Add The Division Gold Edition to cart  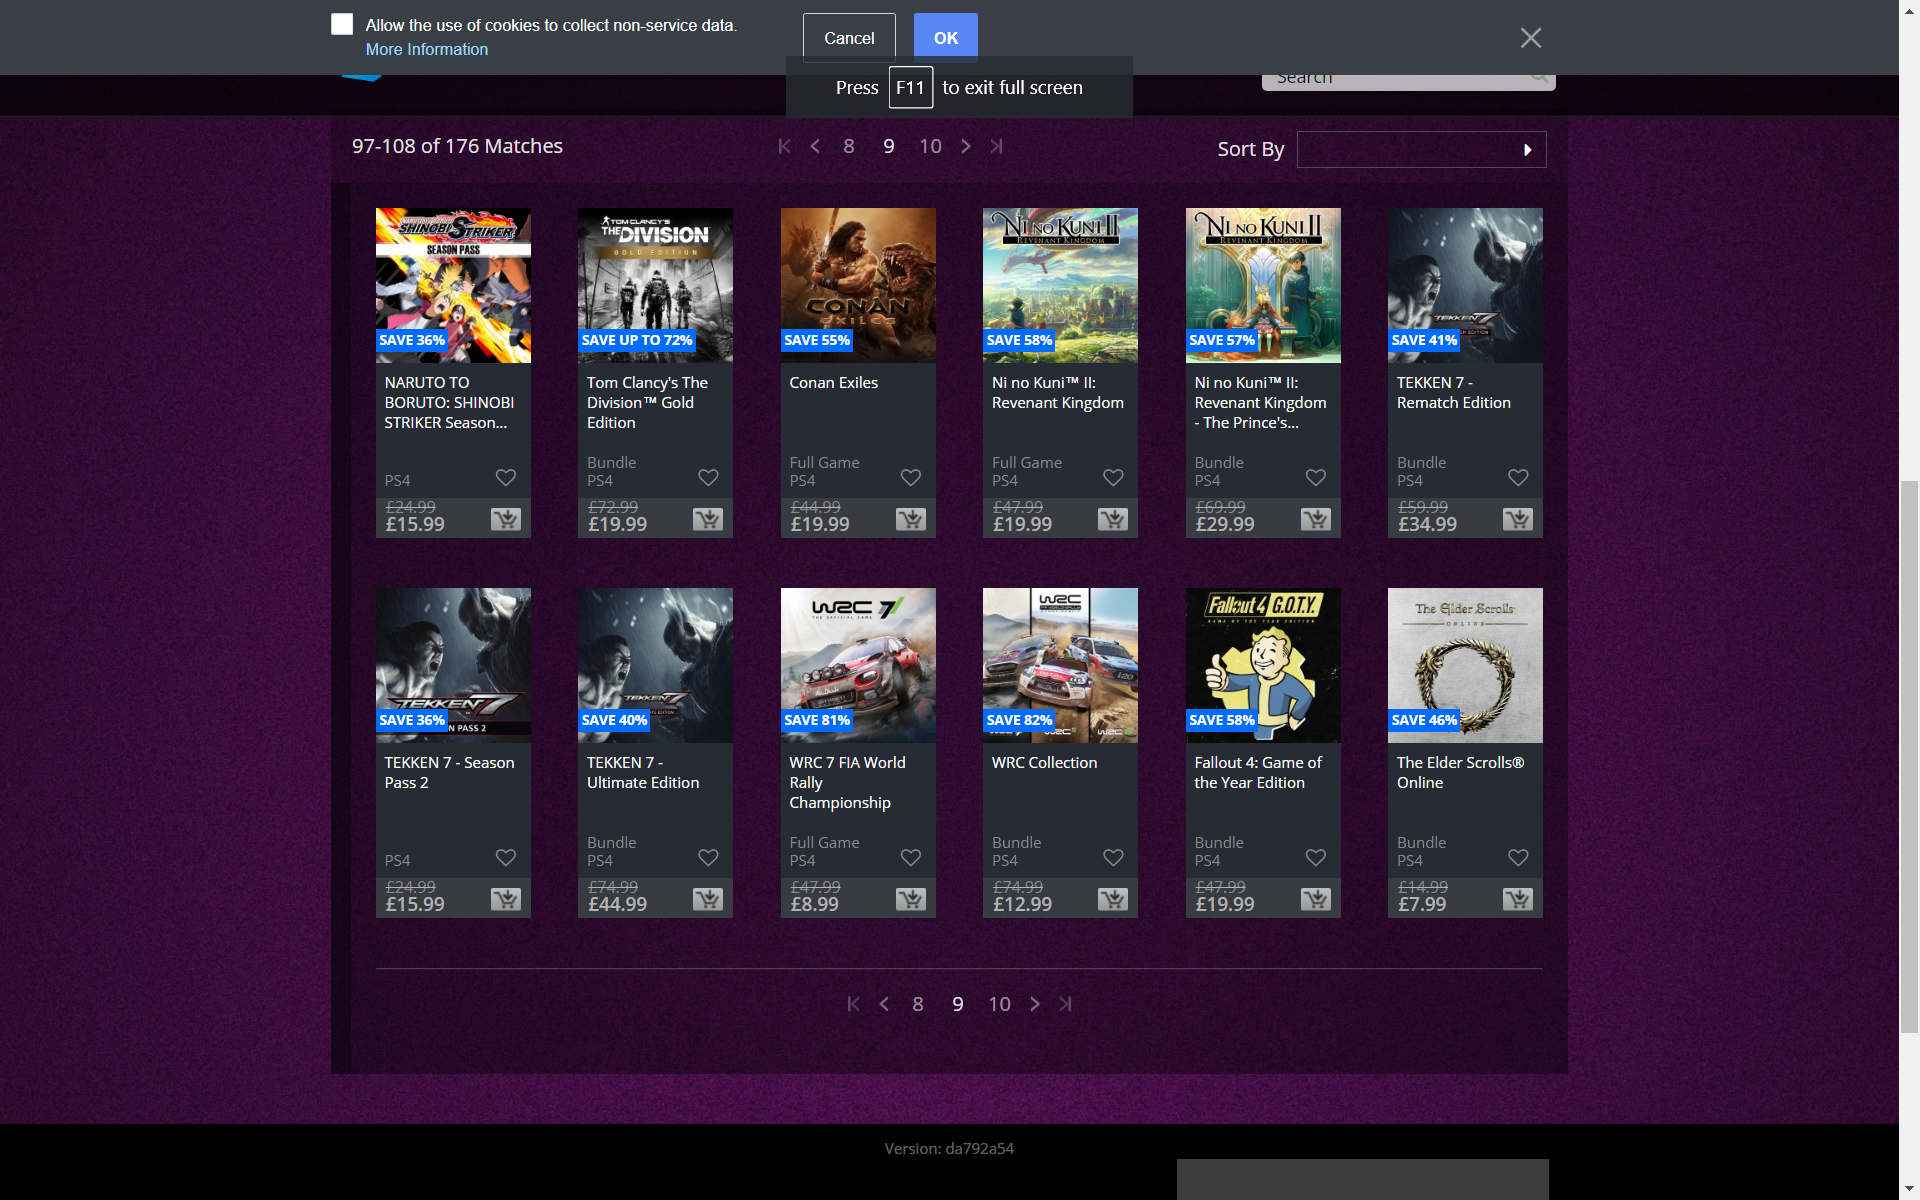[x=707, y=519]
